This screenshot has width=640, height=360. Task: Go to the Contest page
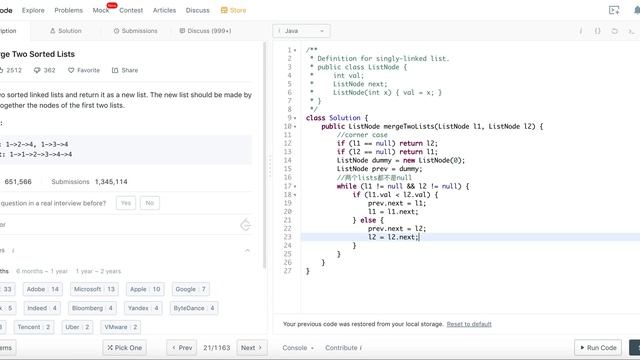[131, 10]
